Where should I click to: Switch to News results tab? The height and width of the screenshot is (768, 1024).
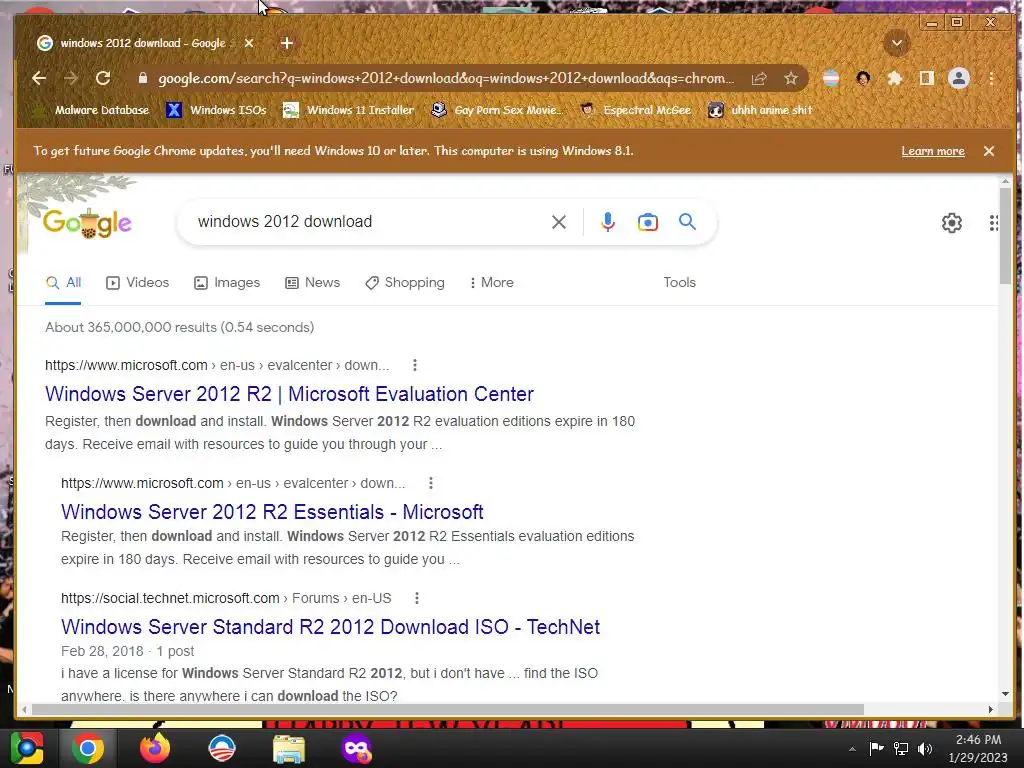[x=313, y=283]
